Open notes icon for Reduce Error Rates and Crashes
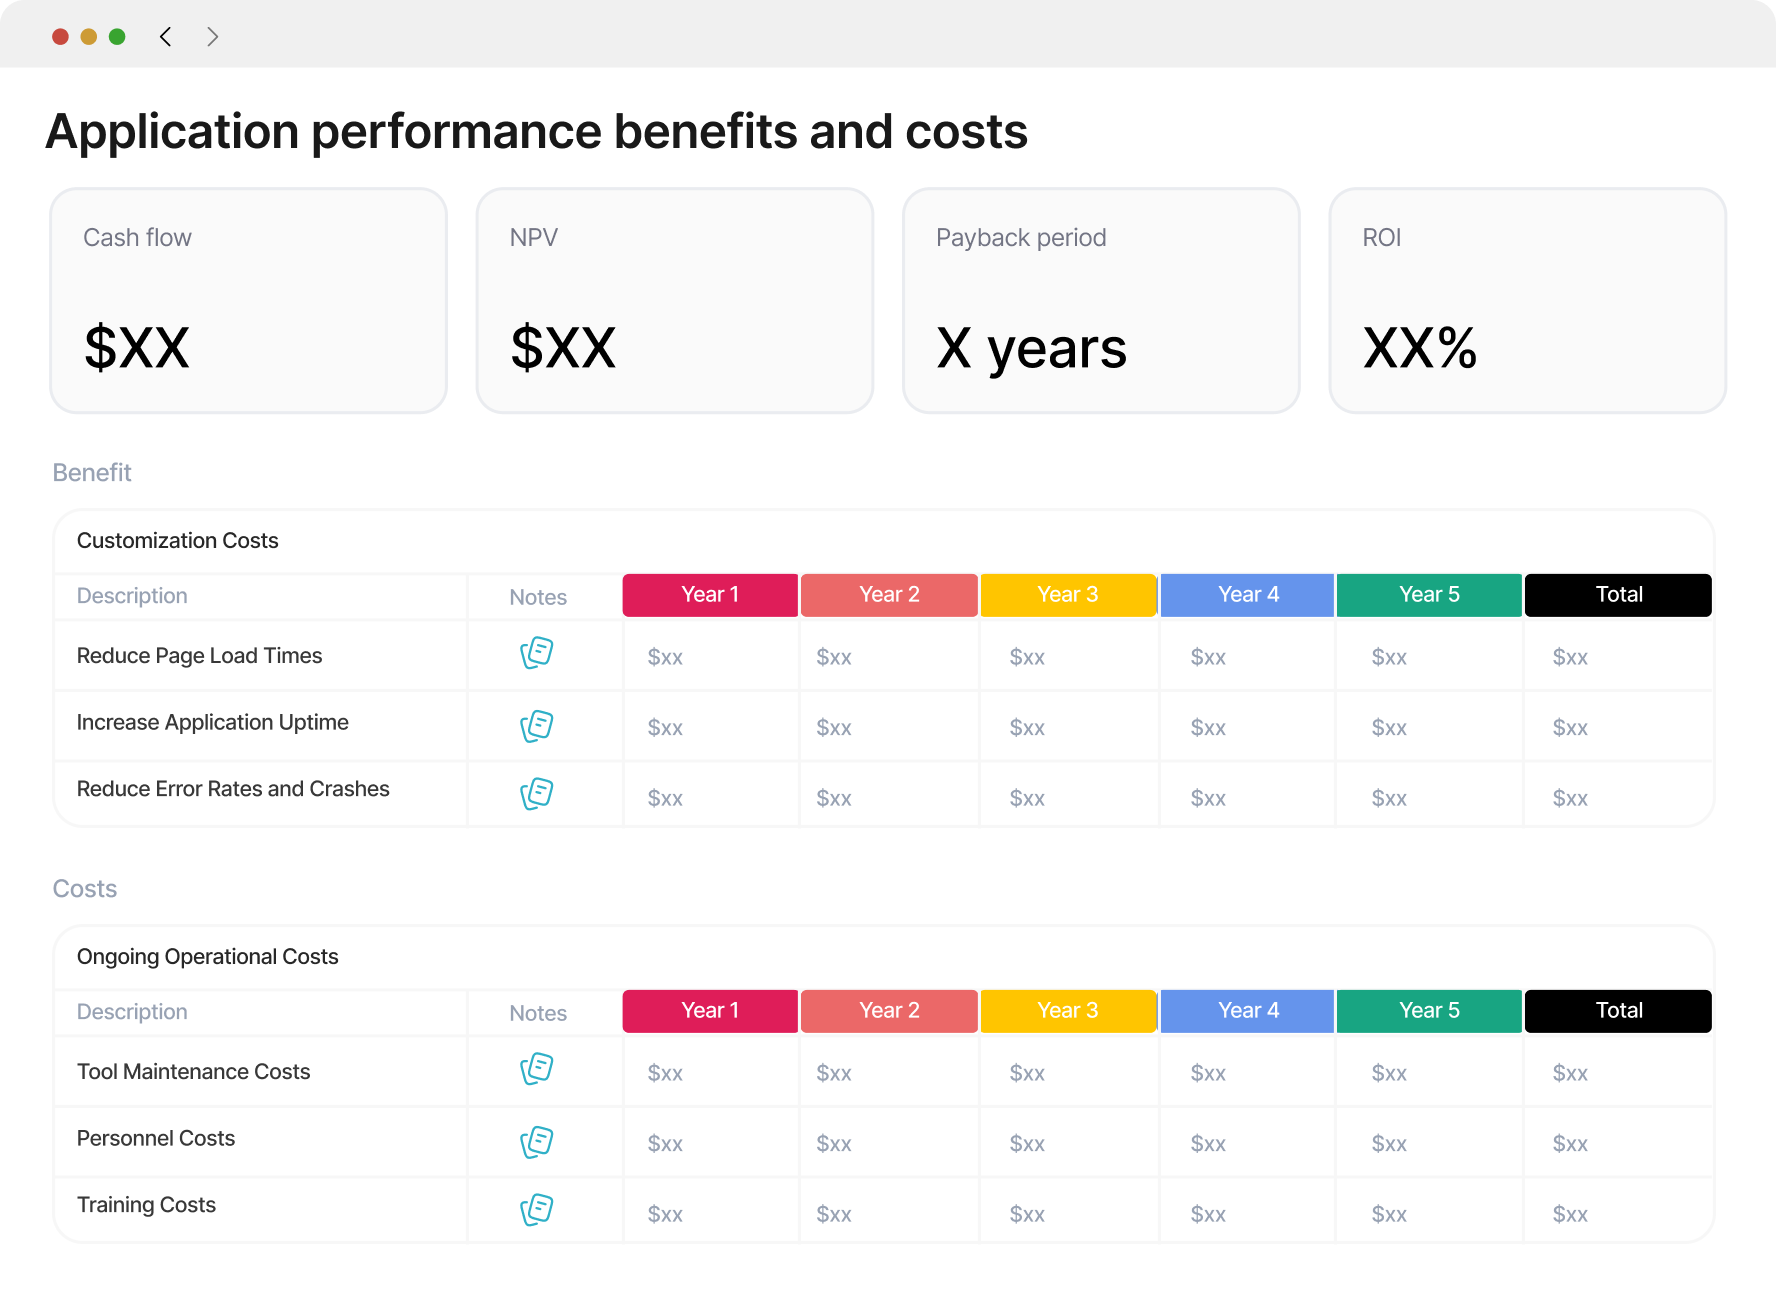 [x=537, y=794]
